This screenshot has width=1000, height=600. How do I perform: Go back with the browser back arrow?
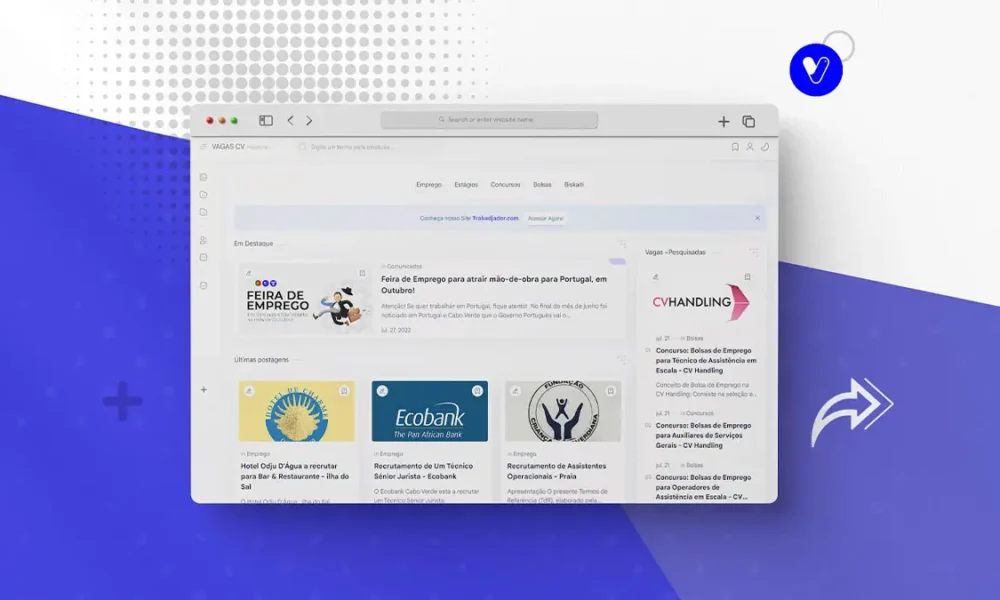[290, 121]
